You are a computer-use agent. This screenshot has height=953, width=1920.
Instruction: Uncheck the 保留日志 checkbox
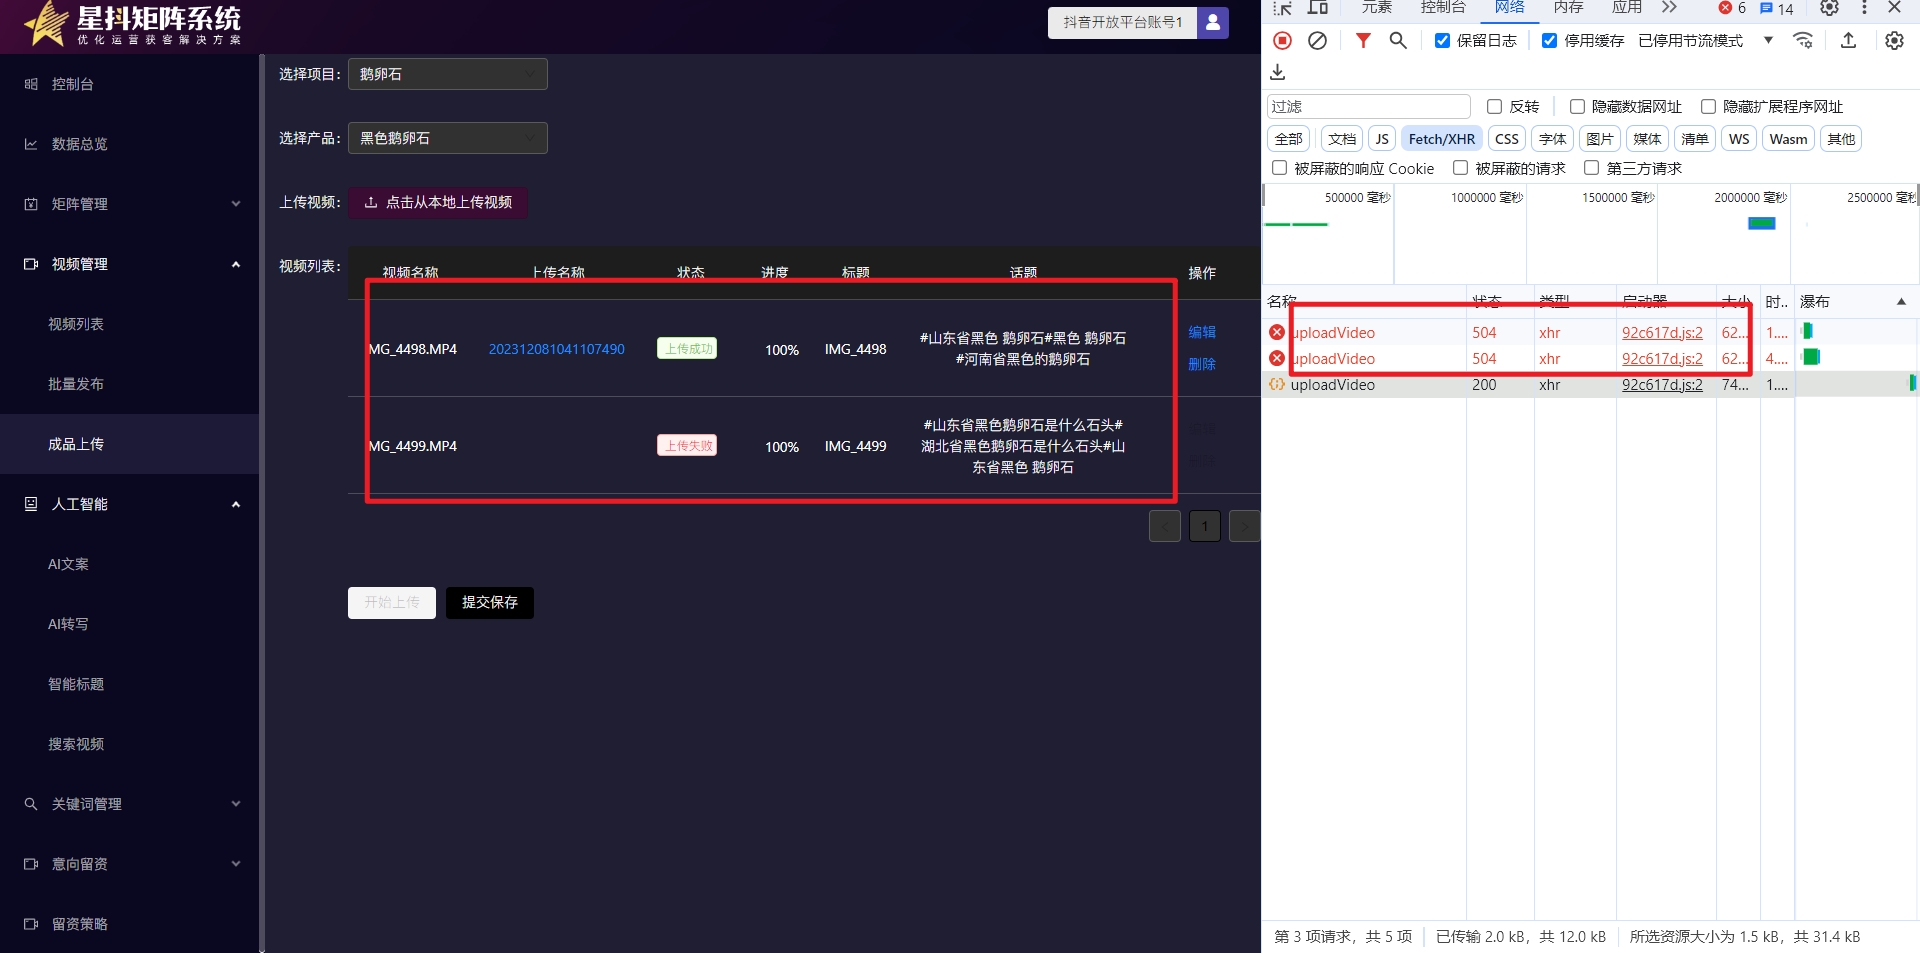1442,40
